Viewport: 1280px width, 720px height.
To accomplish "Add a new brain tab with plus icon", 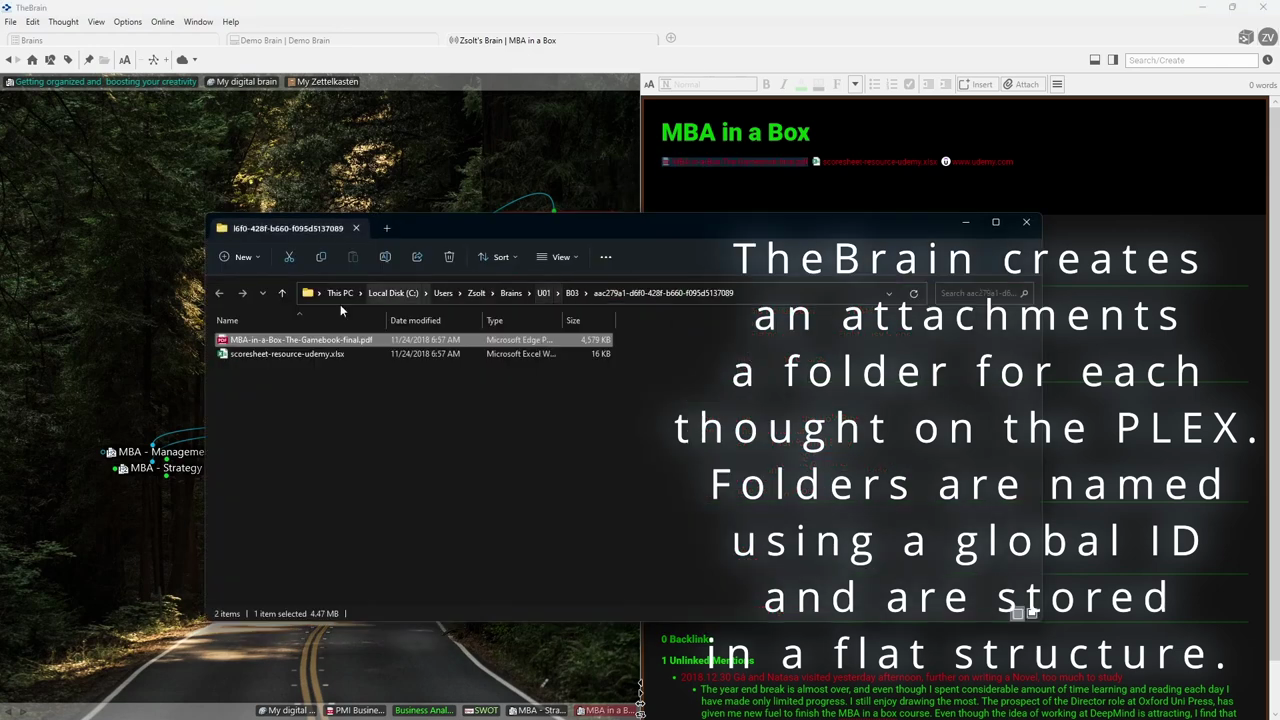I will click(x=671, y=39).
